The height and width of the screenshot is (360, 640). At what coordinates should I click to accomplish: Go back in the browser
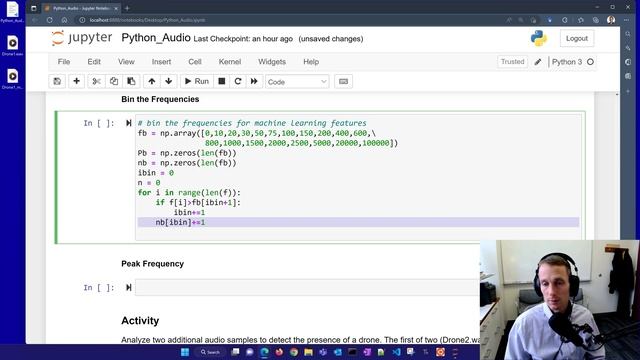pos(35,20)
